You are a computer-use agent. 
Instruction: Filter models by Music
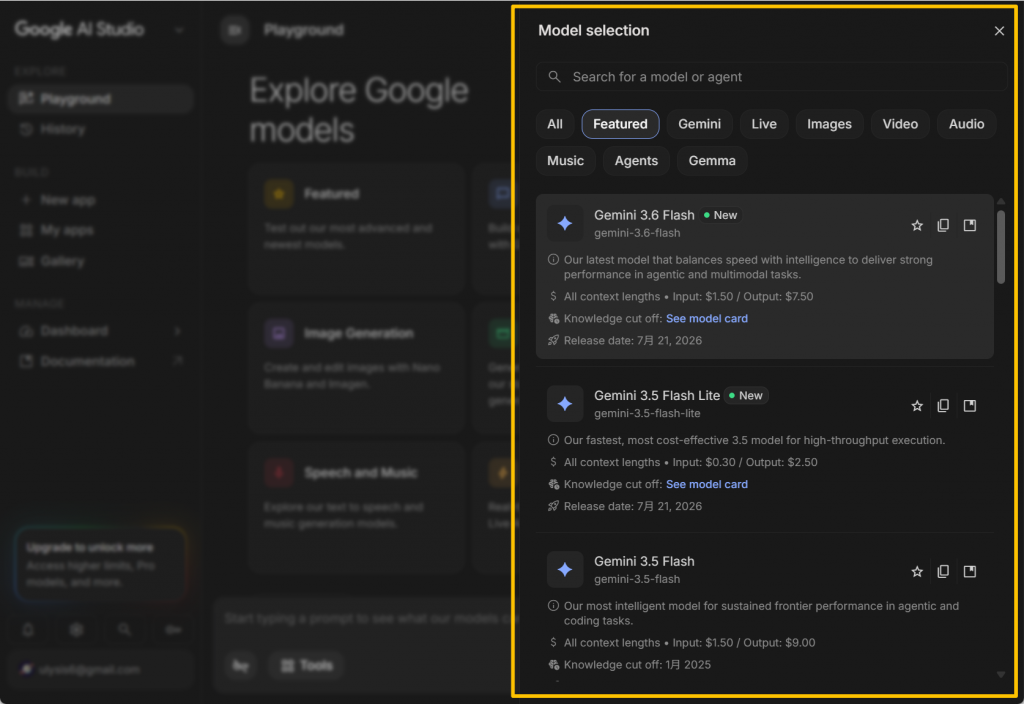pyautogui.click(x=566, y=161)
